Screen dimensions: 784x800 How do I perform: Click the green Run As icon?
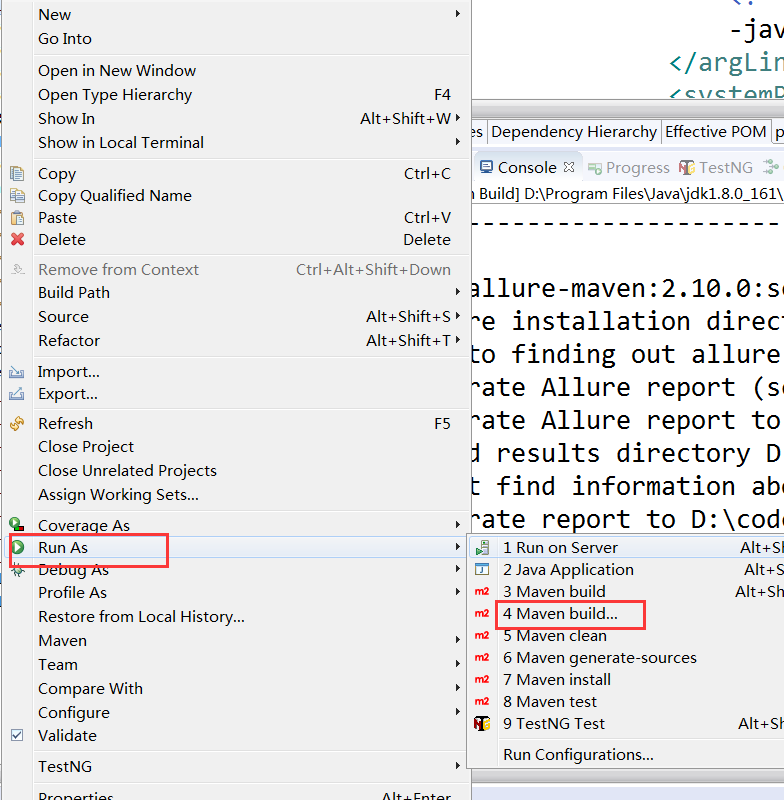point(17,548)
